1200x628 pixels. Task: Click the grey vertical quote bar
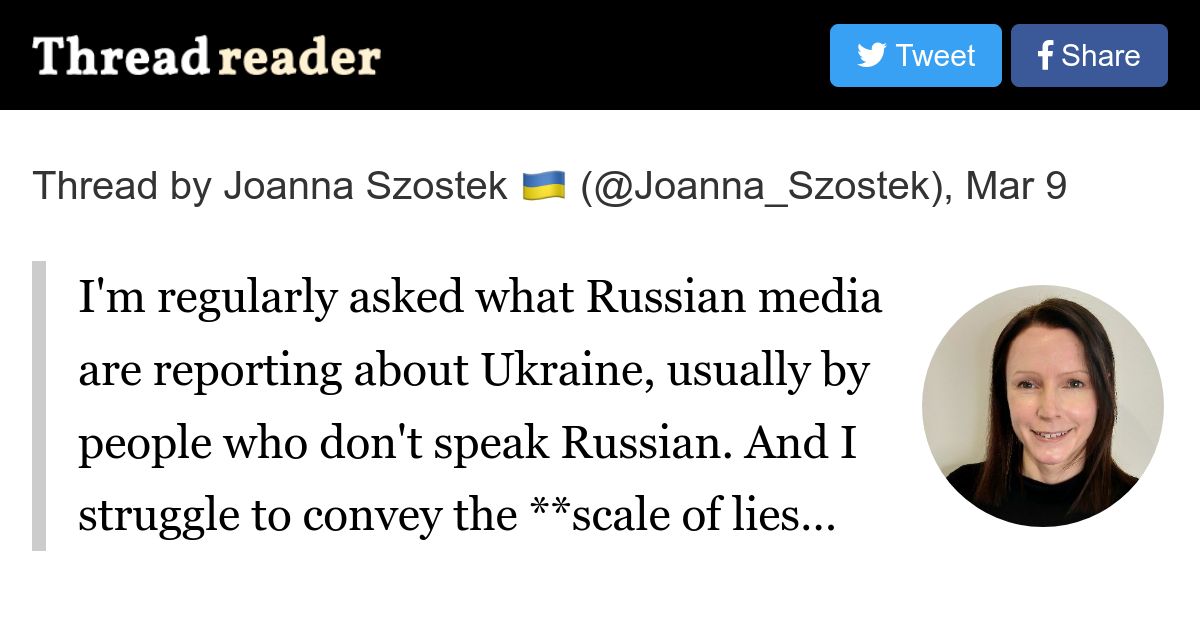[39, 406]
